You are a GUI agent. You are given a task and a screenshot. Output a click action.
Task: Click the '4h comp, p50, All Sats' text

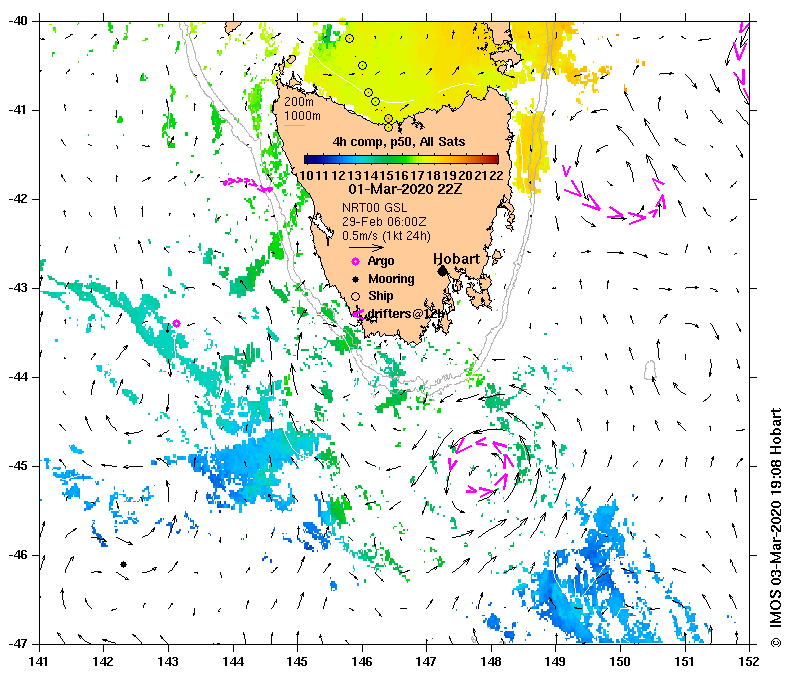399,141
